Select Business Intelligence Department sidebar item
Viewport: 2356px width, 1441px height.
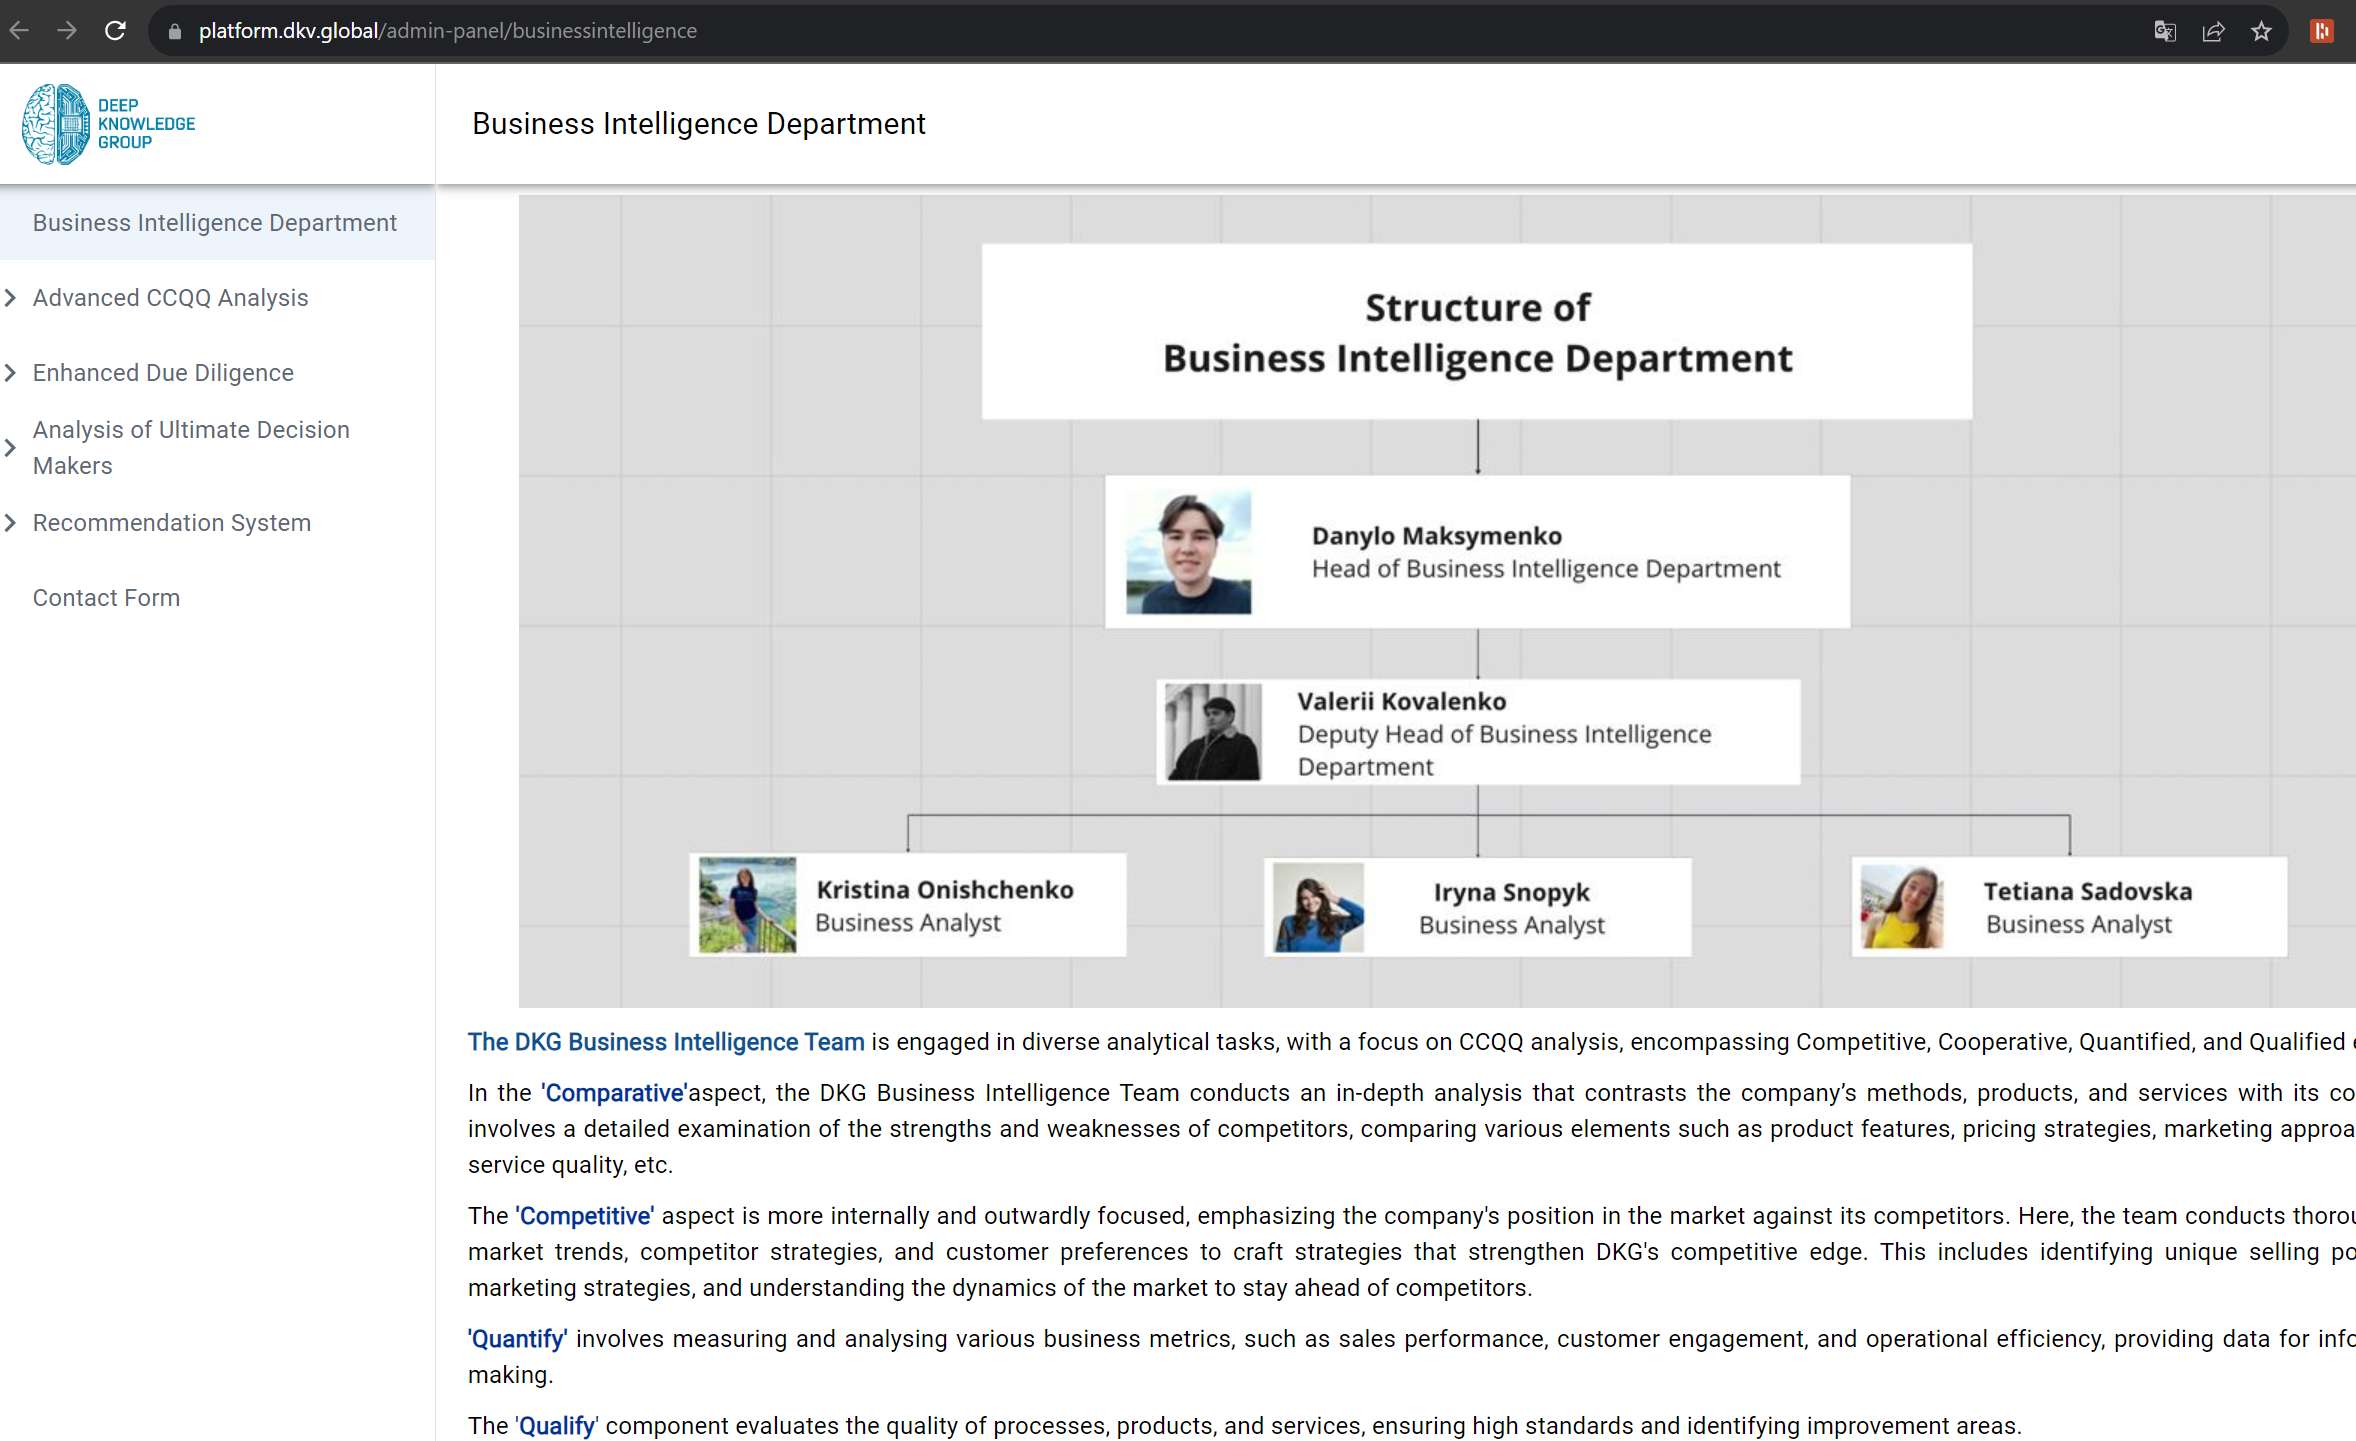pos(214,223)
